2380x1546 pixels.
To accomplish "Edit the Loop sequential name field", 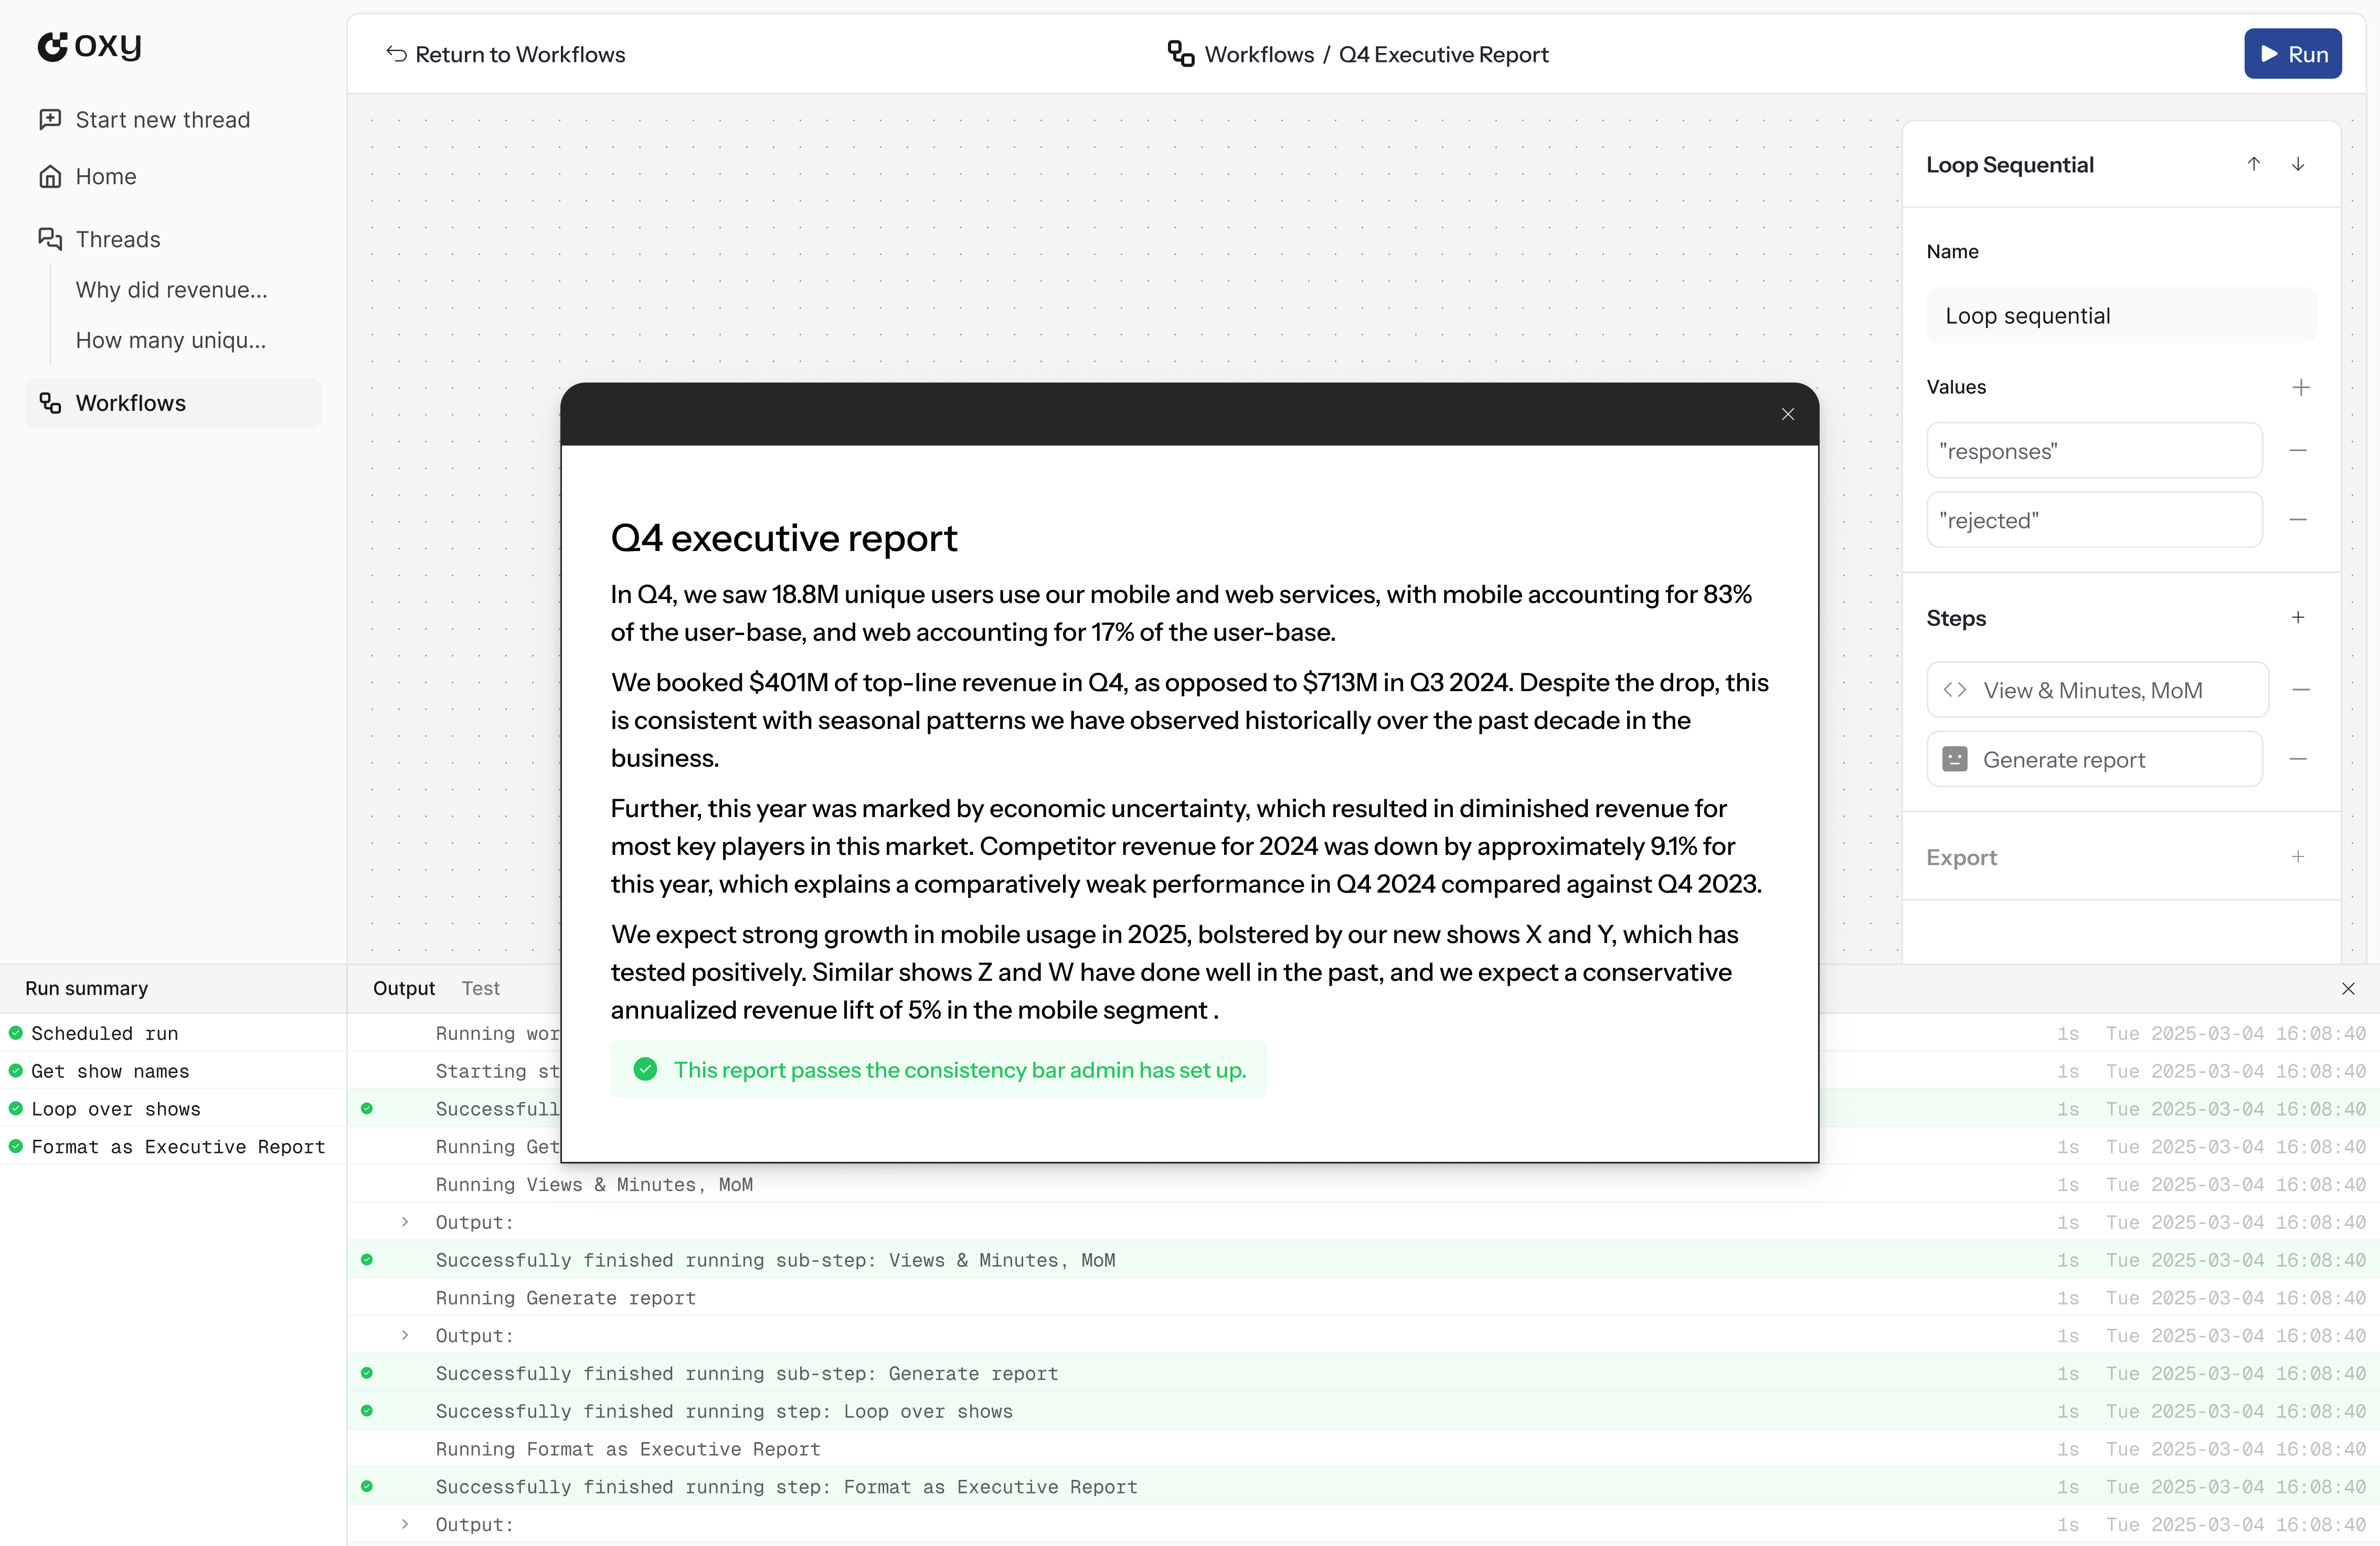I will pos(2120,316).
